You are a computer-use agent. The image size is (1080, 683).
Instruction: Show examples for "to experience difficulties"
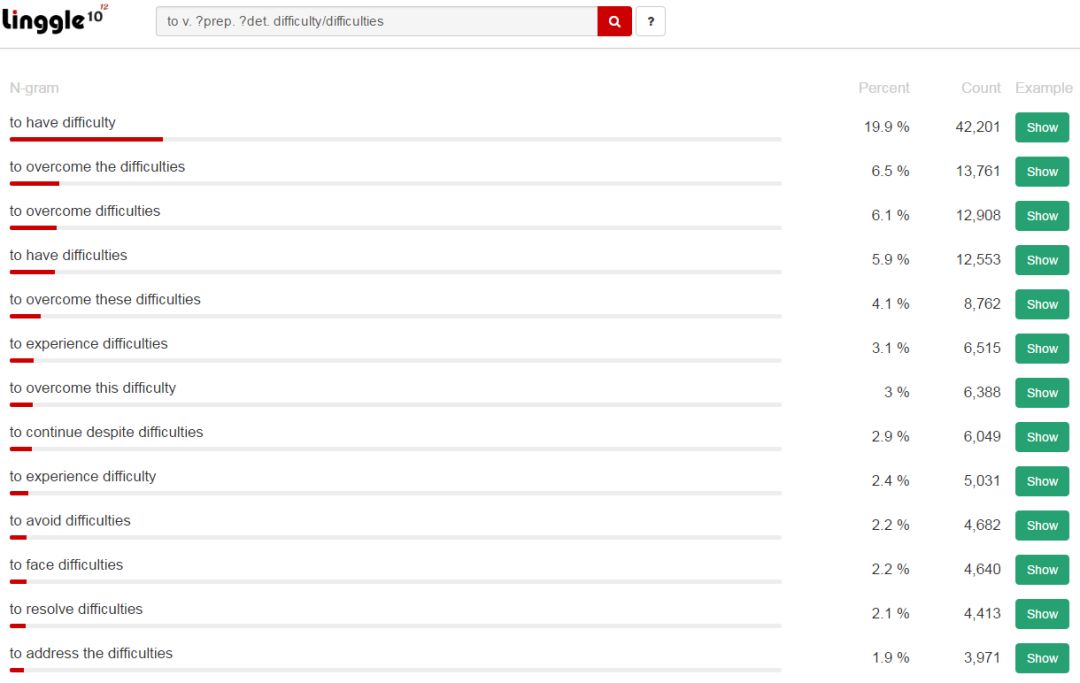click(x=1041, y=349)
